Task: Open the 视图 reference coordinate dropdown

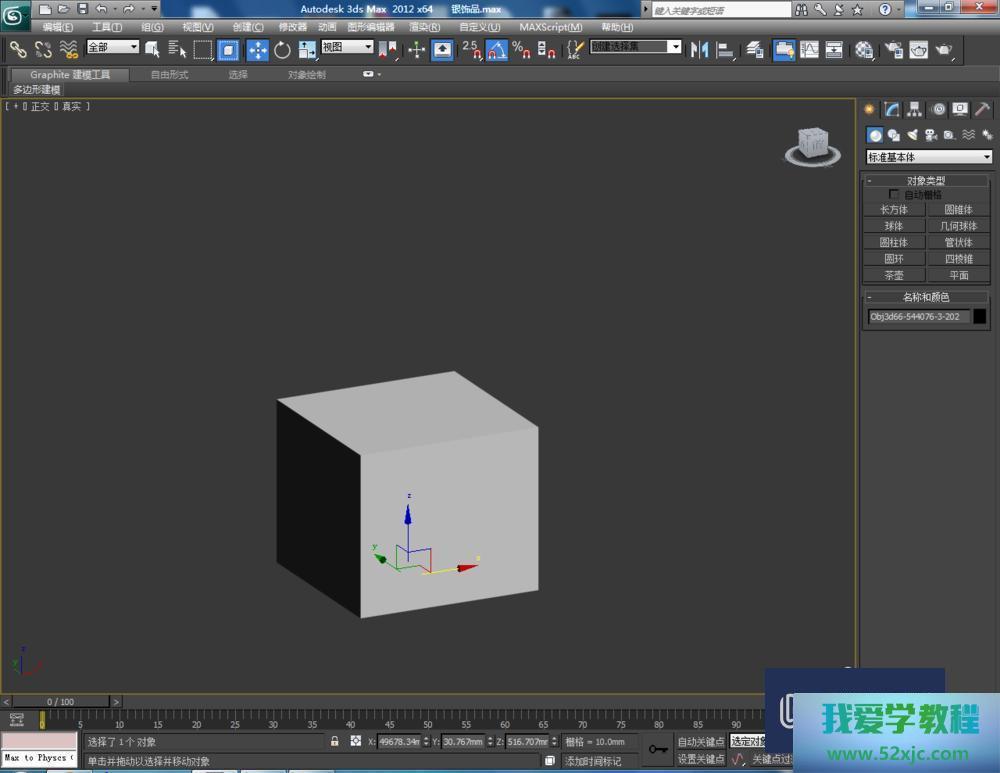Action: point(347,47)
